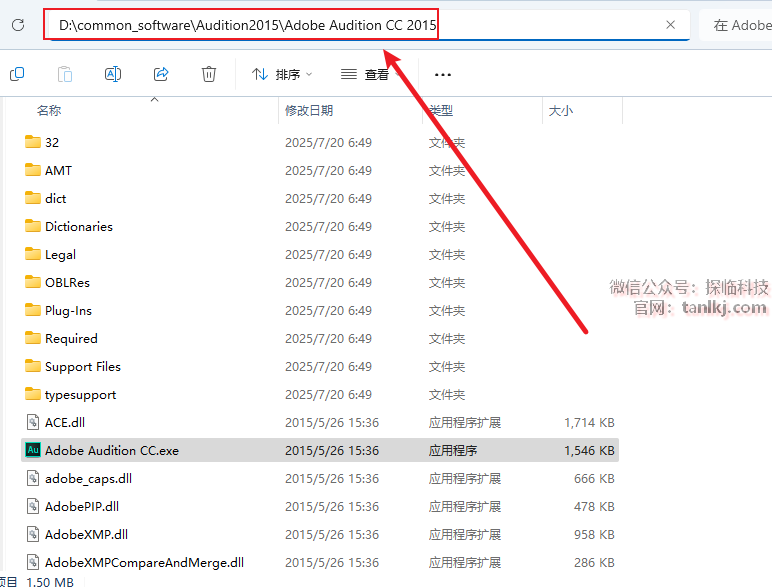Sort by the 类型 column header
This screenshot has height=587, width=772.
coord(441,110)
